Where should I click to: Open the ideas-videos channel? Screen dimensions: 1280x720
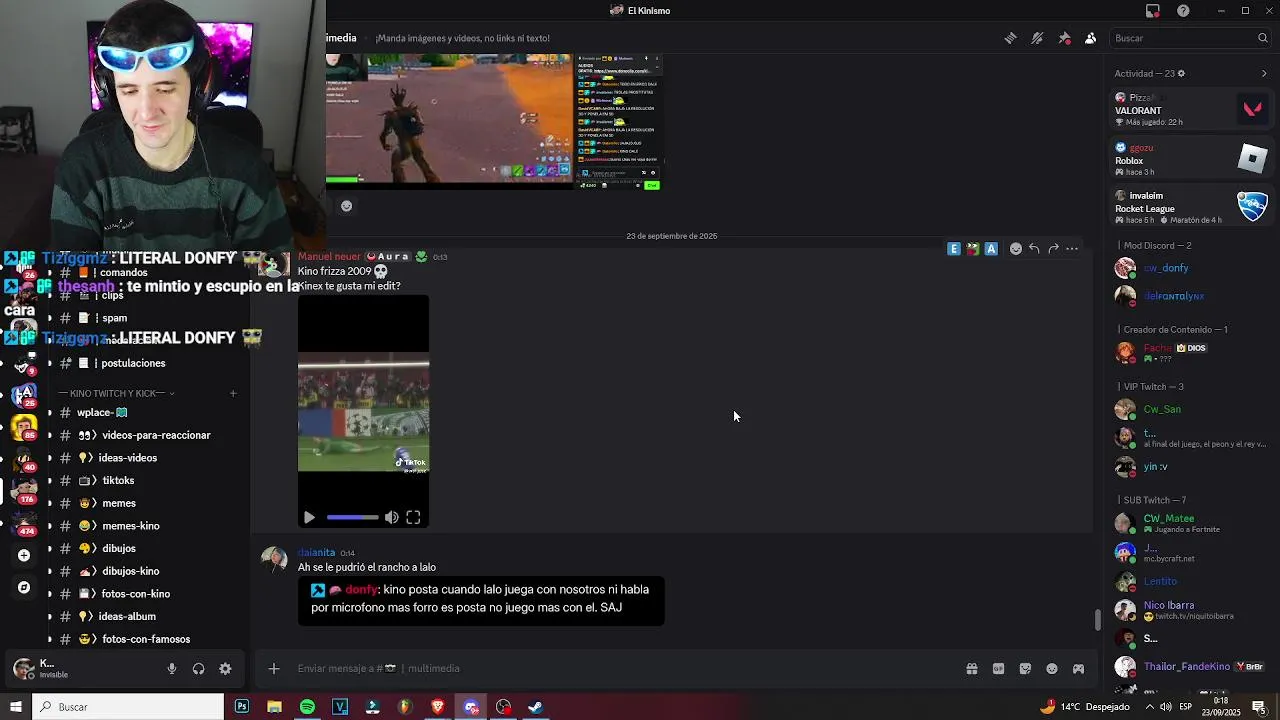[x=146, y=458]
